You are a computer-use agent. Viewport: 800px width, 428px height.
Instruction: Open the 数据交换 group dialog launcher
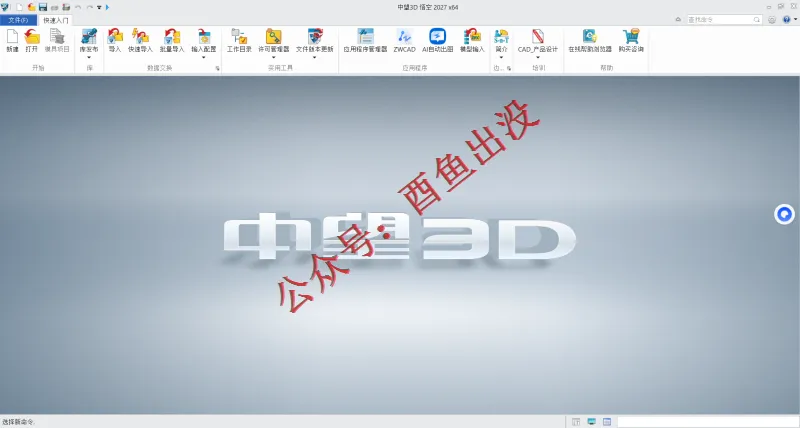coord(217,68)
